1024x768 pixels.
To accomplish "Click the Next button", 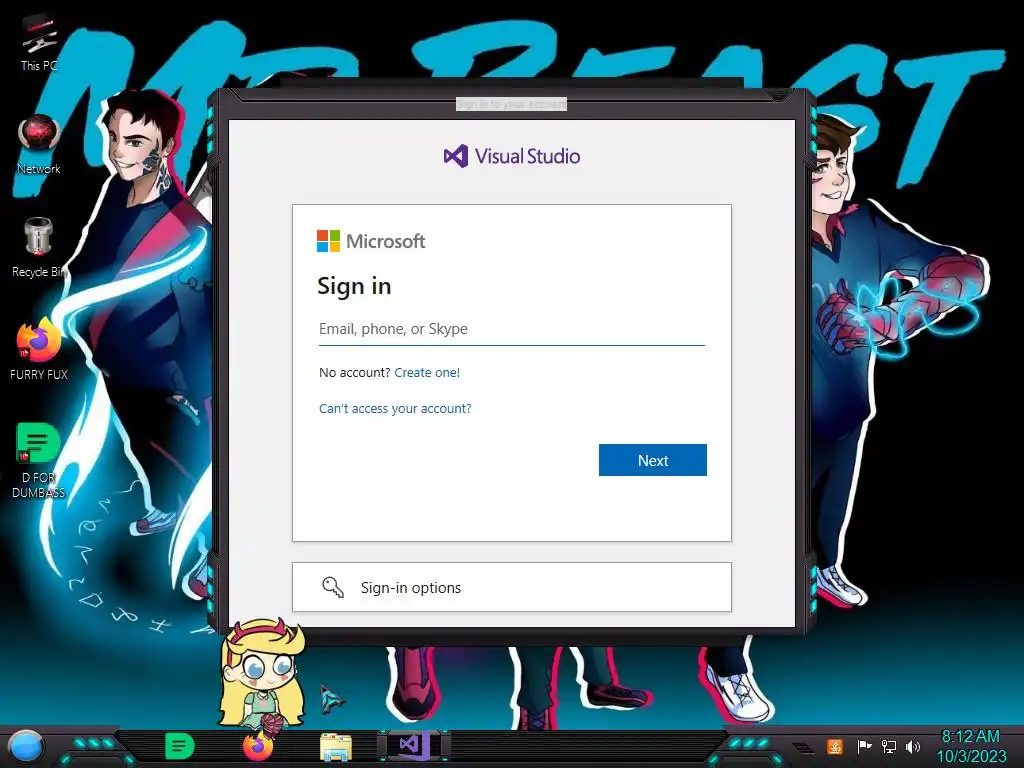I will (x=652, y=460).
